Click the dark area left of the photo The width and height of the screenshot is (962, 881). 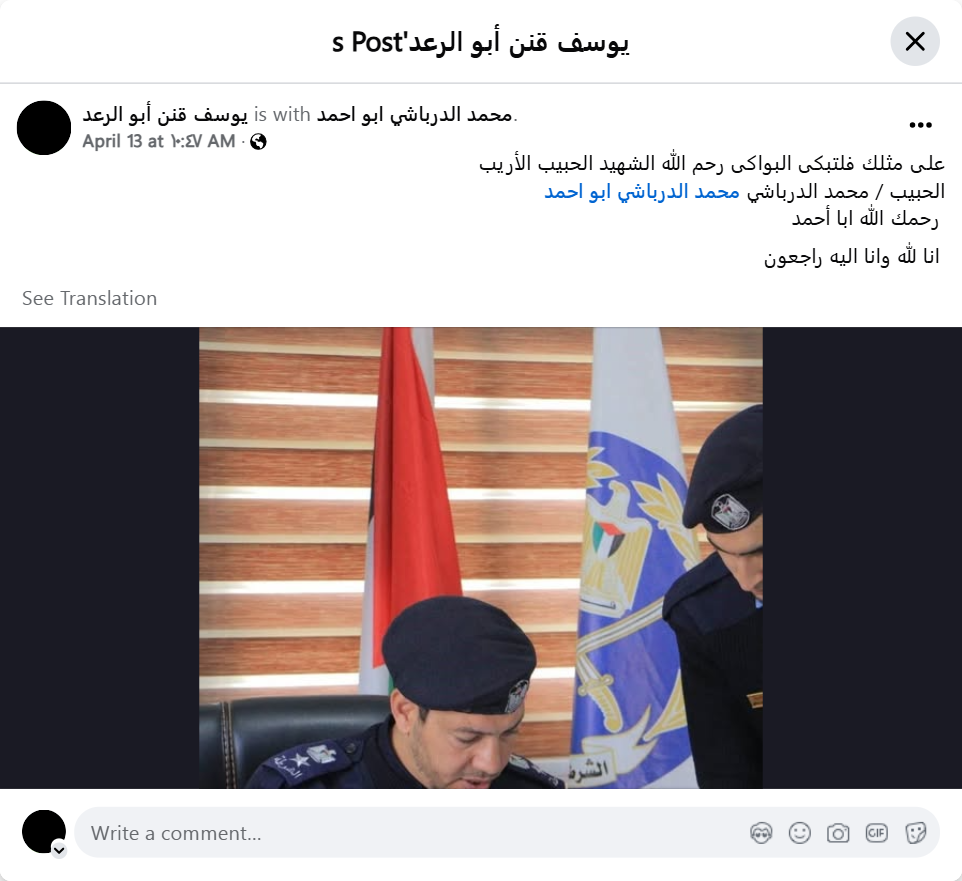pyautogui.click(x=99, y=558)
